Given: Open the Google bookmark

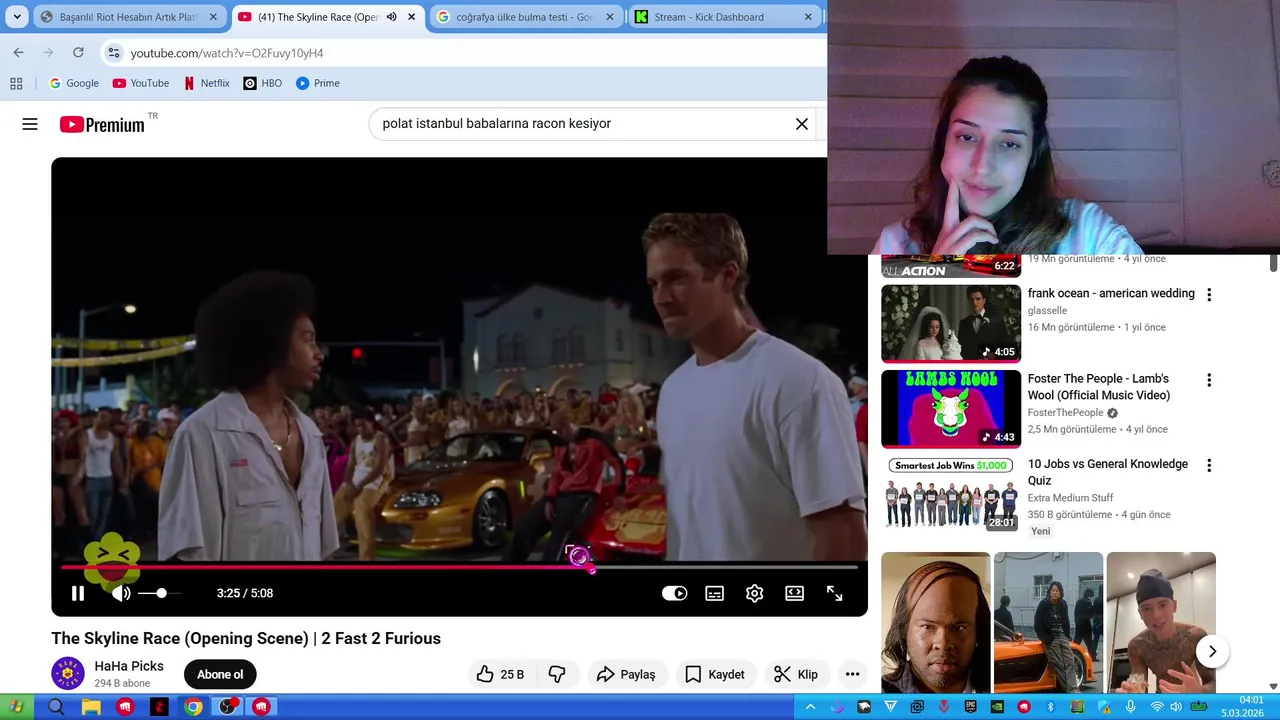Looking at the screenshot, I should click(74, 83).
